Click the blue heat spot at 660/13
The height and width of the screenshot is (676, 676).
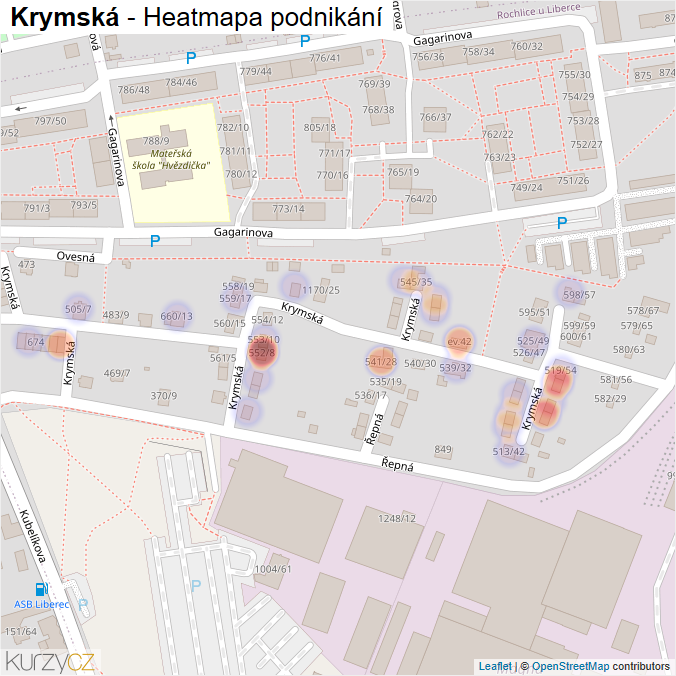click(176, 316)
